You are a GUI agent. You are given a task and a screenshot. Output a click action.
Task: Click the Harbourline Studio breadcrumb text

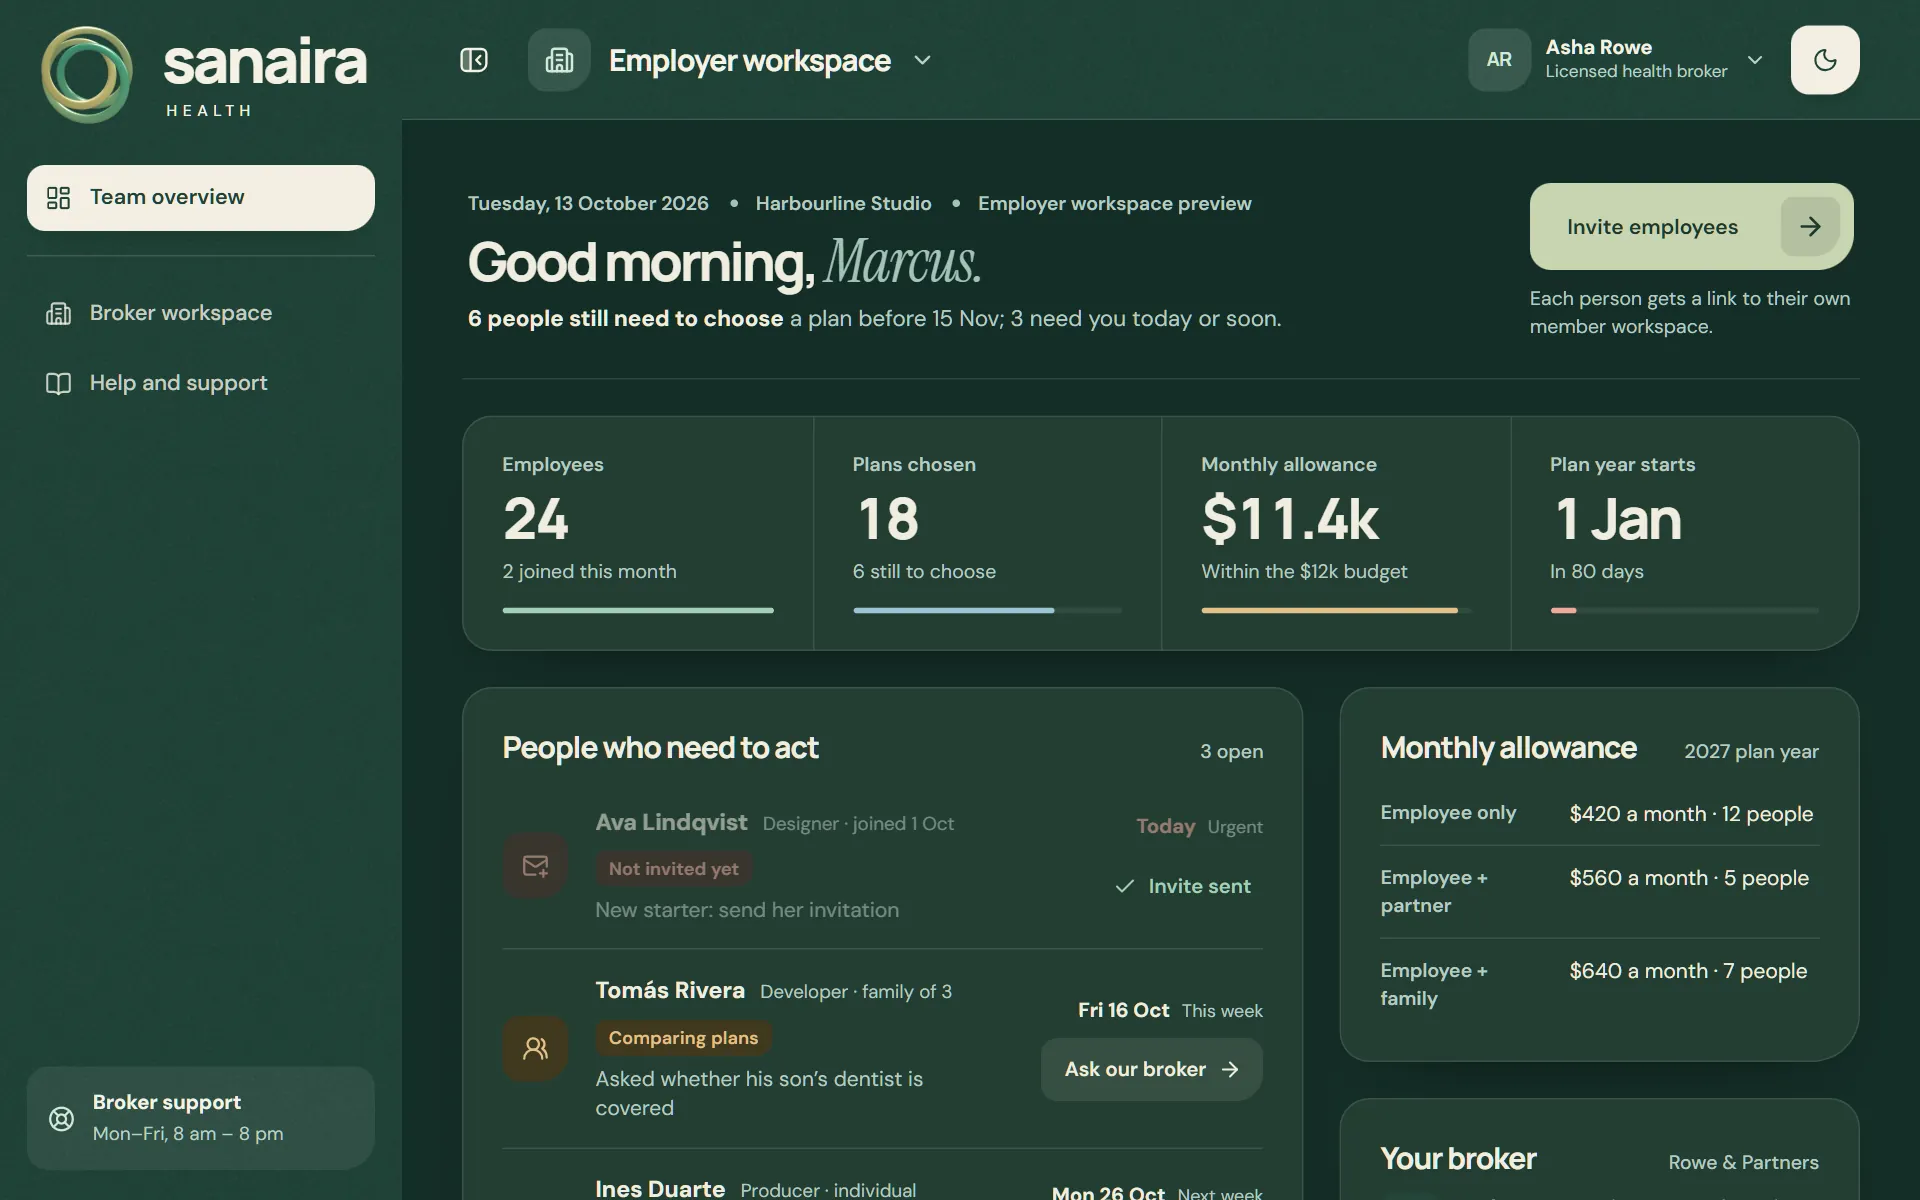coord(843,203)
